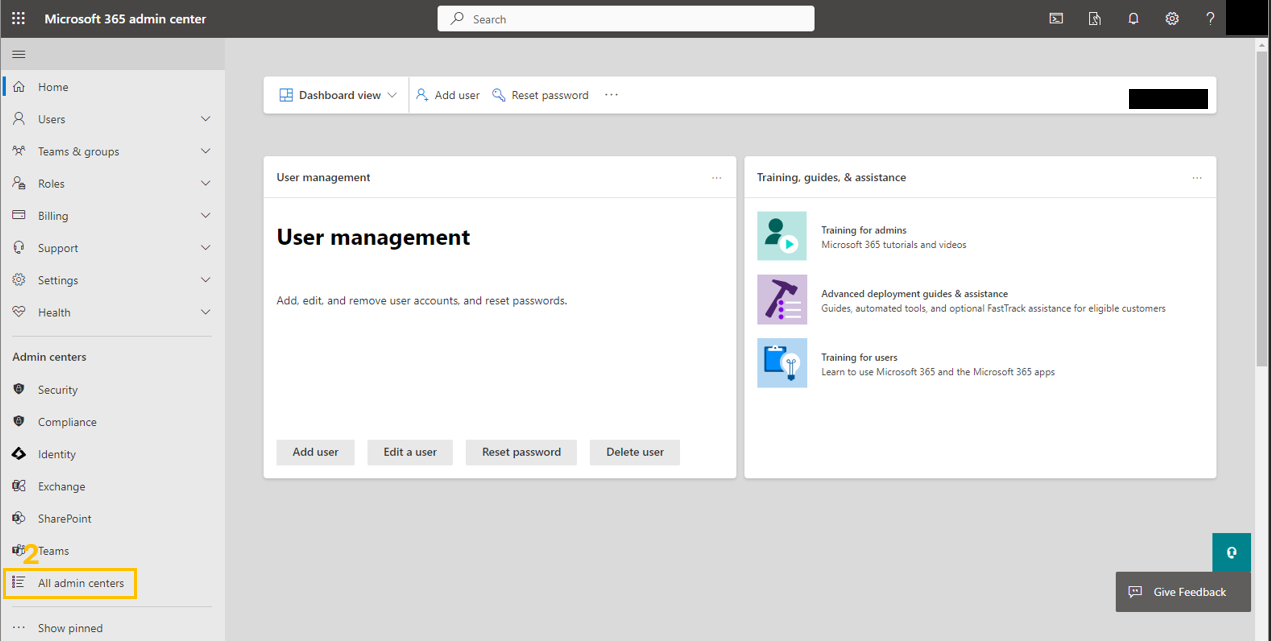This screenshot has height=641, width=1271.
Task: Click the document icon in top bar
Action: coord(1095,18)
